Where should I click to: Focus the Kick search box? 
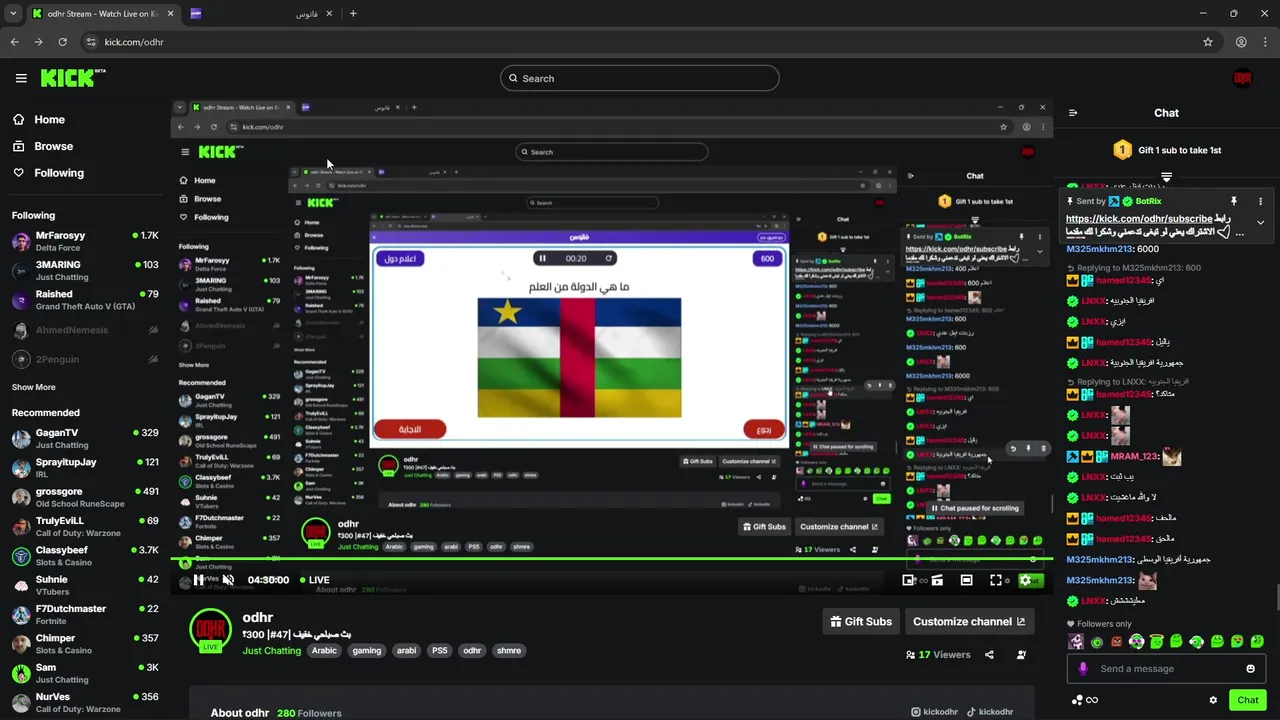tap(640, 78)
